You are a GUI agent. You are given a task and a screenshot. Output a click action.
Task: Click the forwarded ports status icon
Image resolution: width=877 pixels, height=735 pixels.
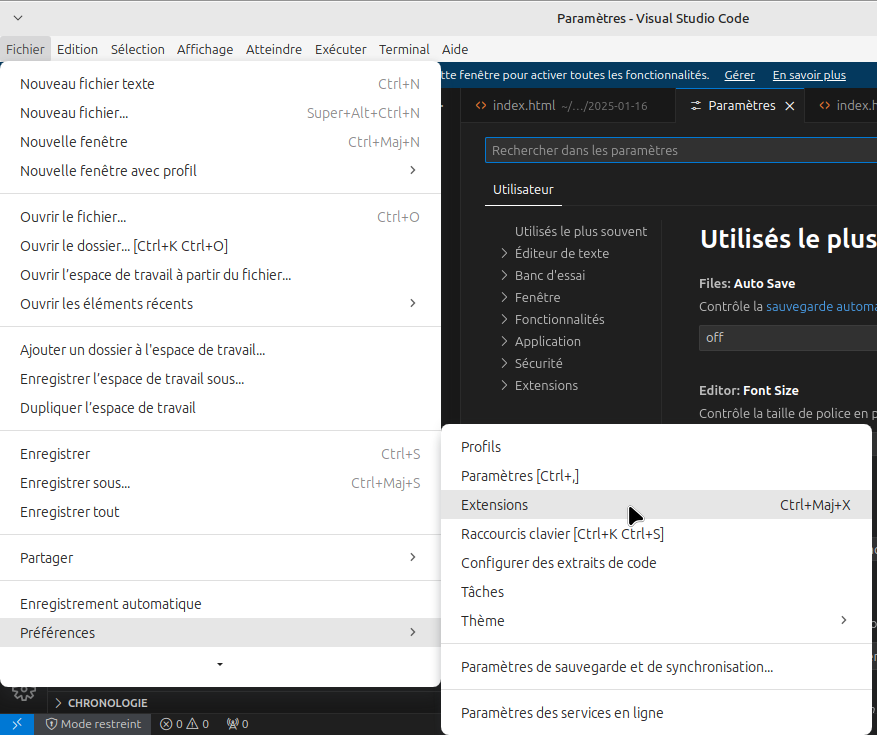coord(237,724)
